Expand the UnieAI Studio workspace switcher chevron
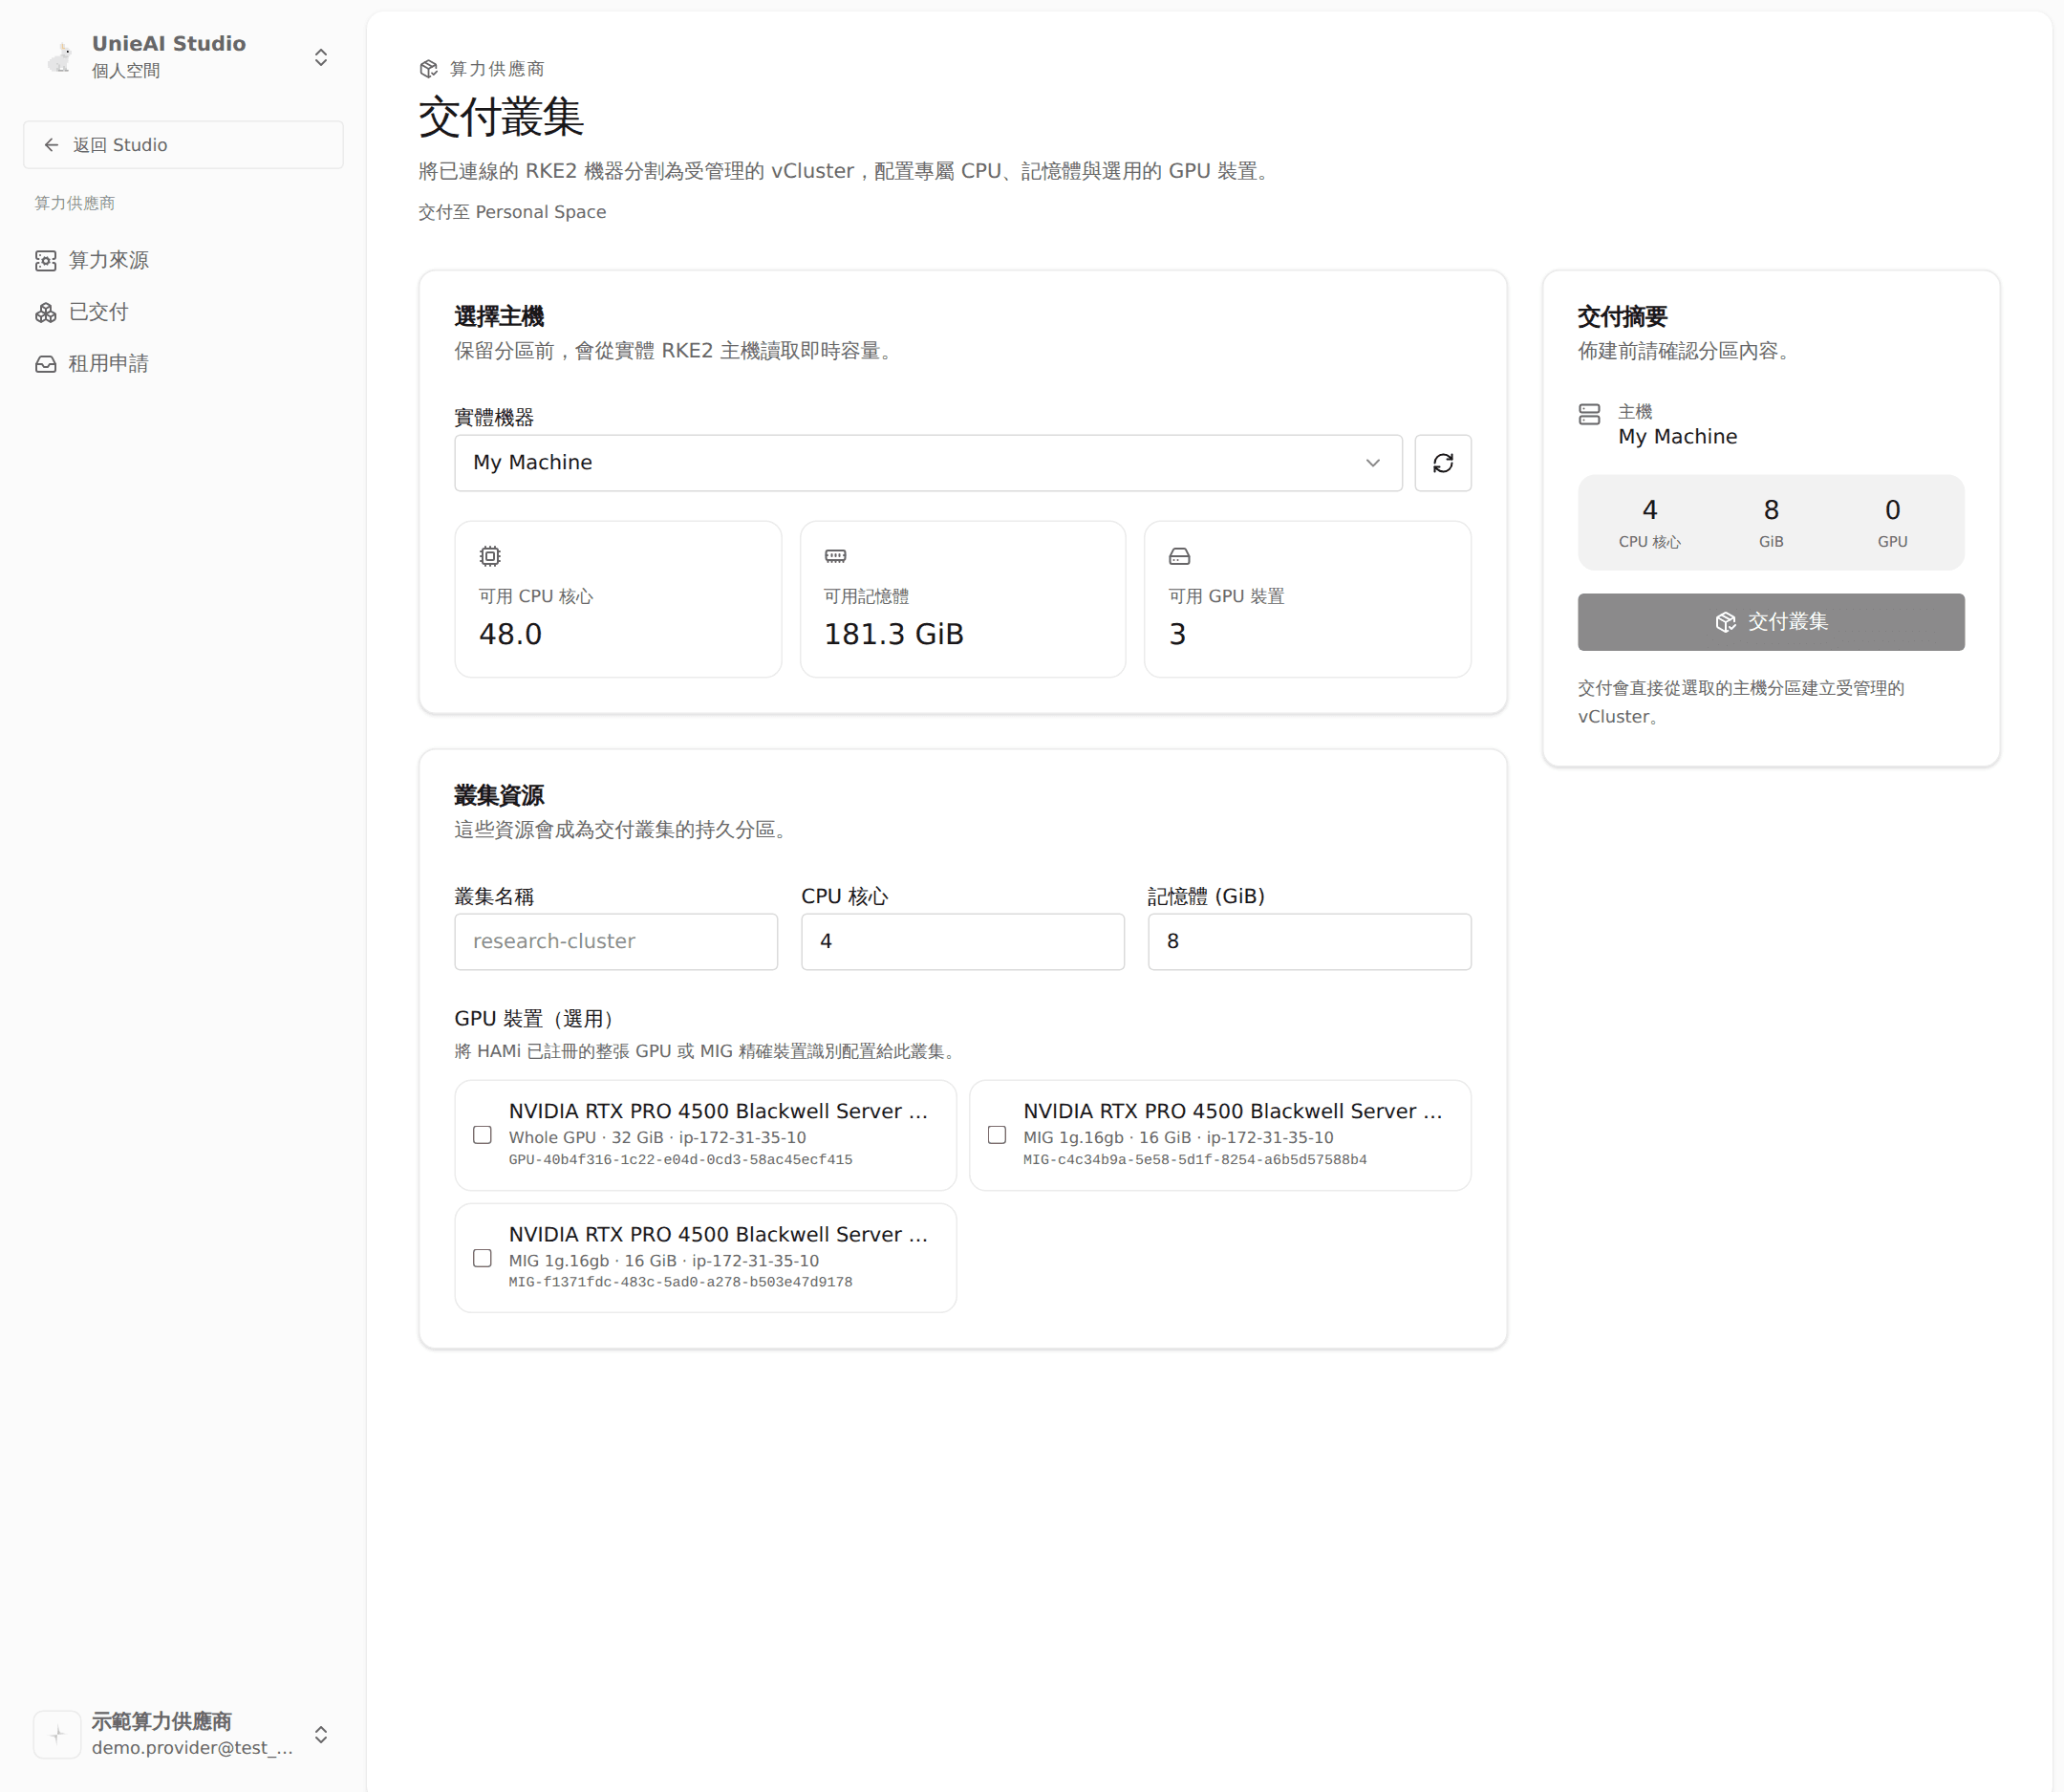Viewport: 2064px width, 1792px height. [321, 57]
